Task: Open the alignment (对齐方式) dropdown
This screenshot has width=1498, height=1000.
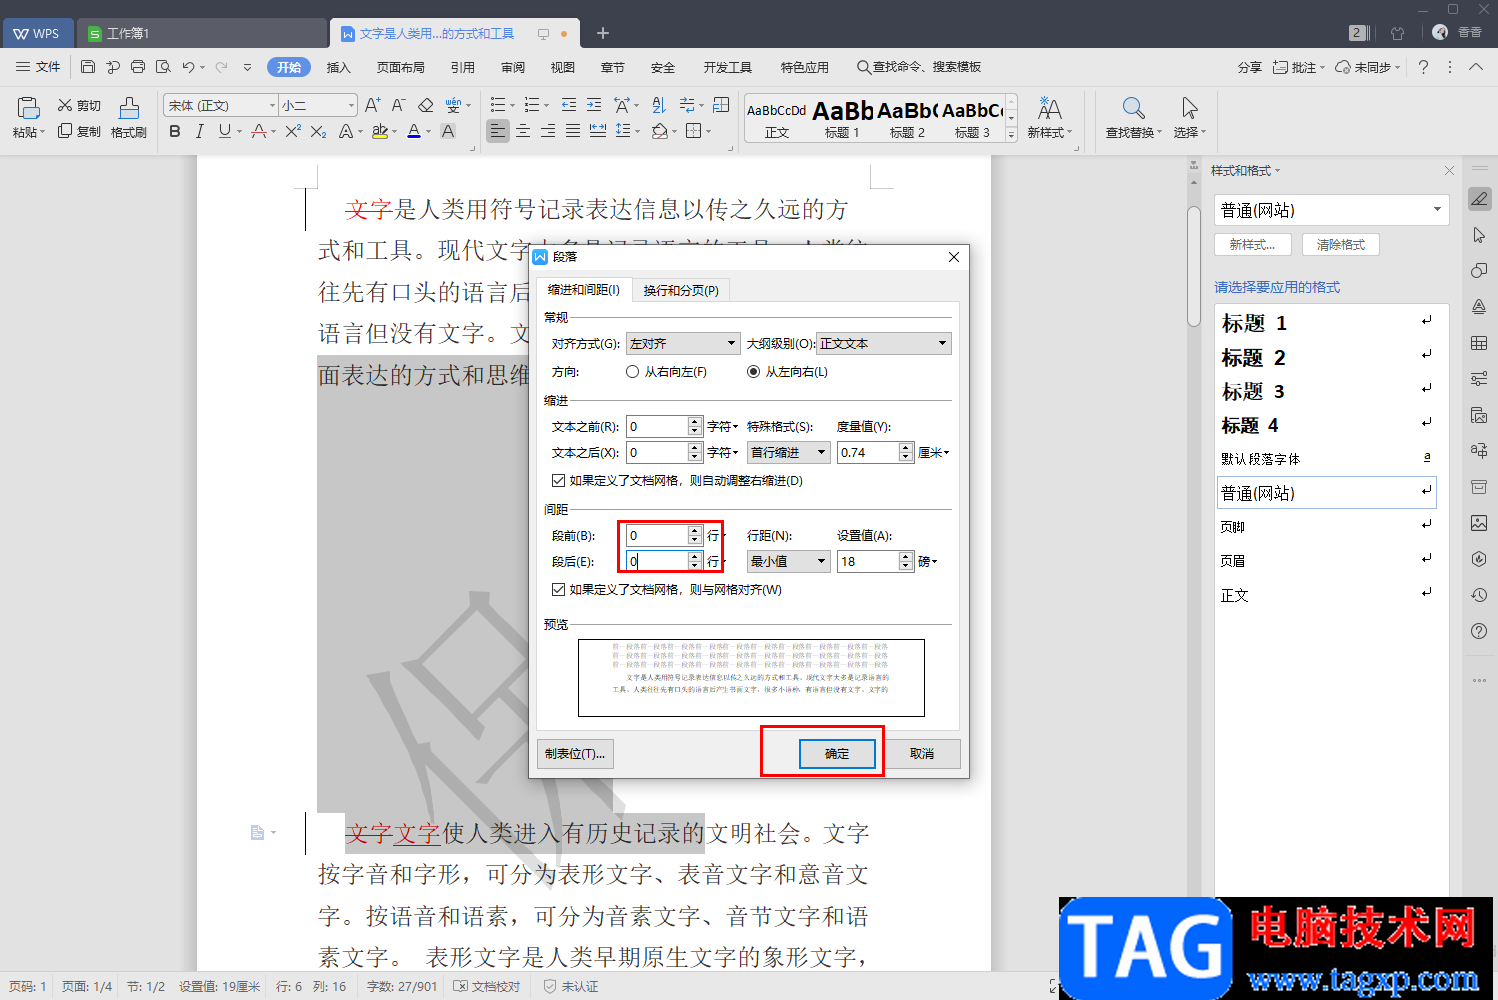Action: coord(683,344)
